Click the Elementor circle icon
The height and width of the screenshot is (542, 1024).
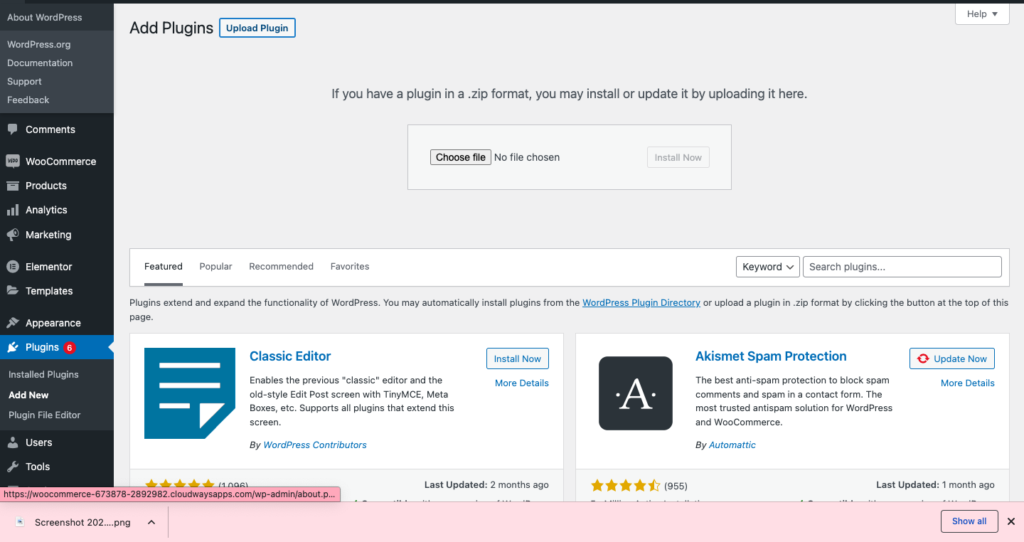12,266
